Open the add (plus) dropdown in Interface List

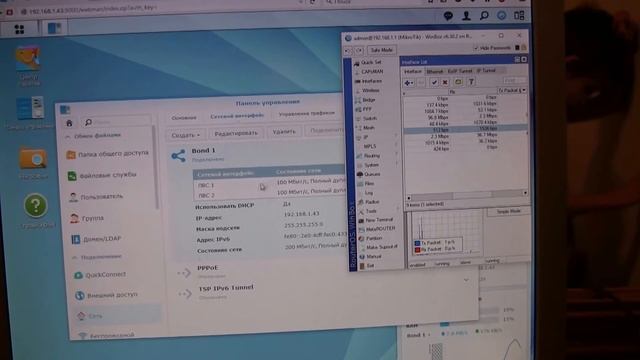[409, 82]
